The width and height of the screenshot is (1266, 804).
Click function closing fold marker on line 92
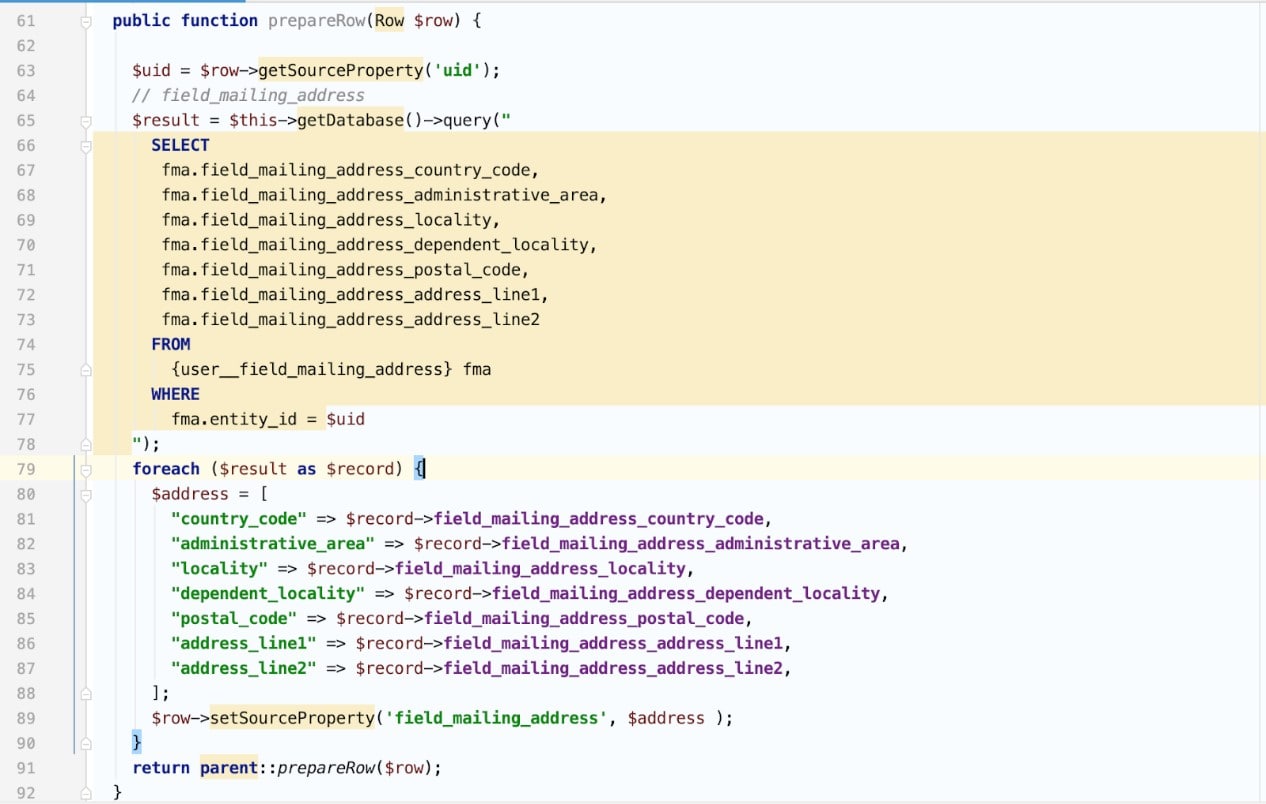coord(86,792)
